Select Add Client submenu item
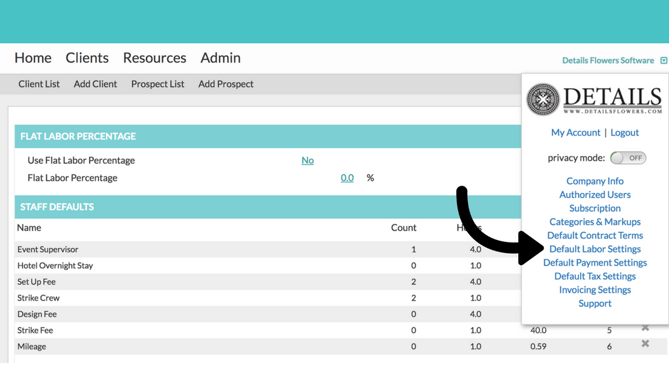669x375 pixels. tap(95, 84)
